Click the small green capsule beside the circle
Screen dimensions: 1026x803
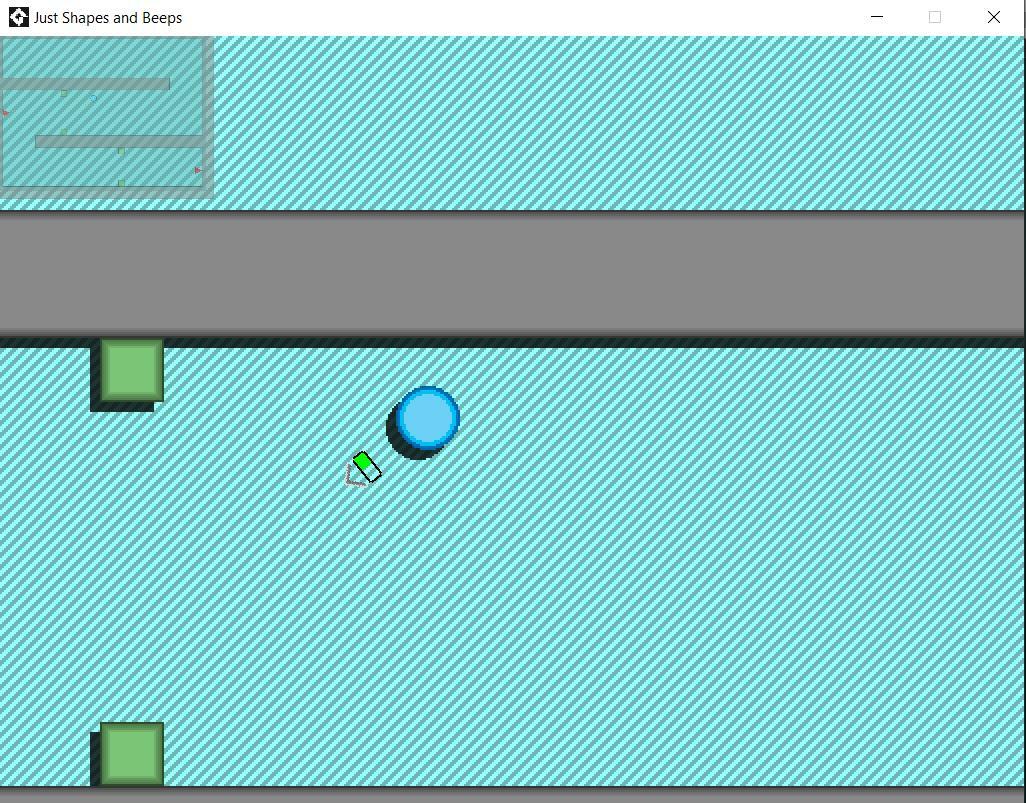click(366, 466)
